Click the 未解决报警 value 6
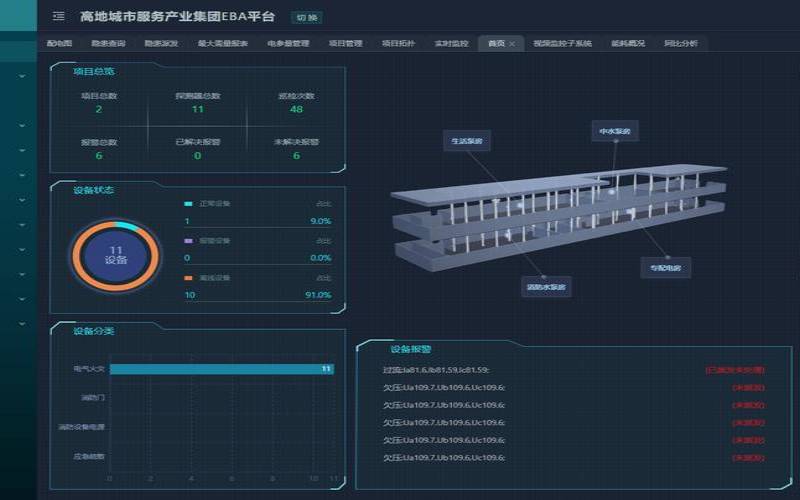800x500 pixels. pyautogui.click(x=296, y=156)
